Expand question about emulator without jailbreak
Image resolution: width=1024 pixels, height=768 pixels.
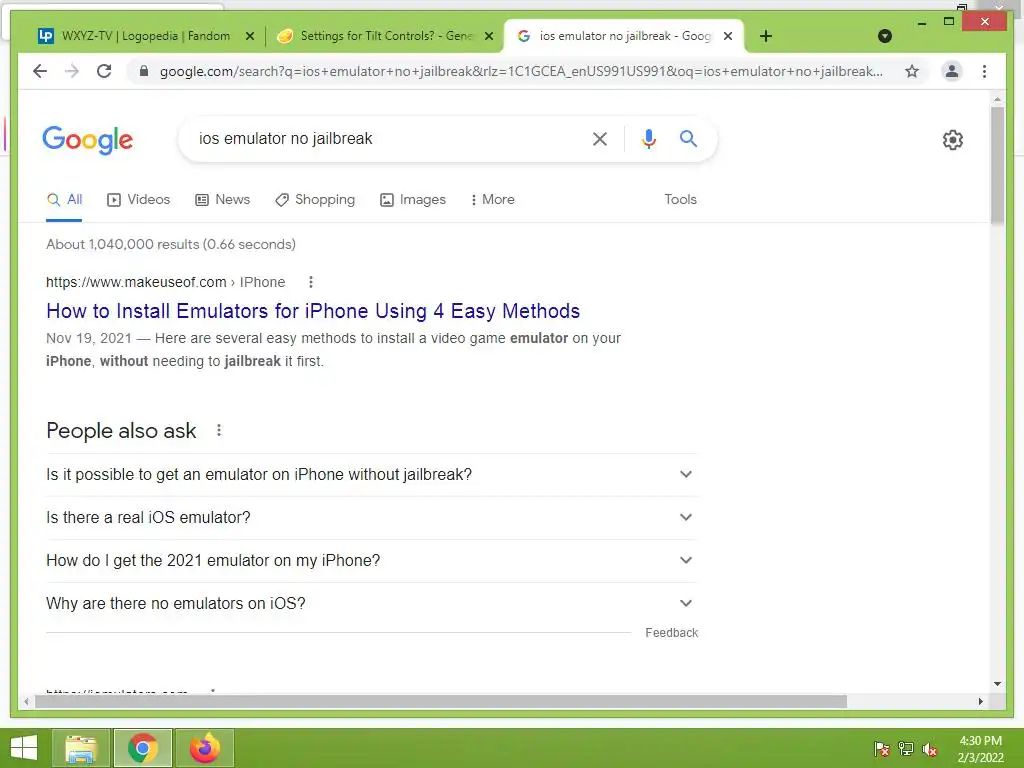coord(371,475)
